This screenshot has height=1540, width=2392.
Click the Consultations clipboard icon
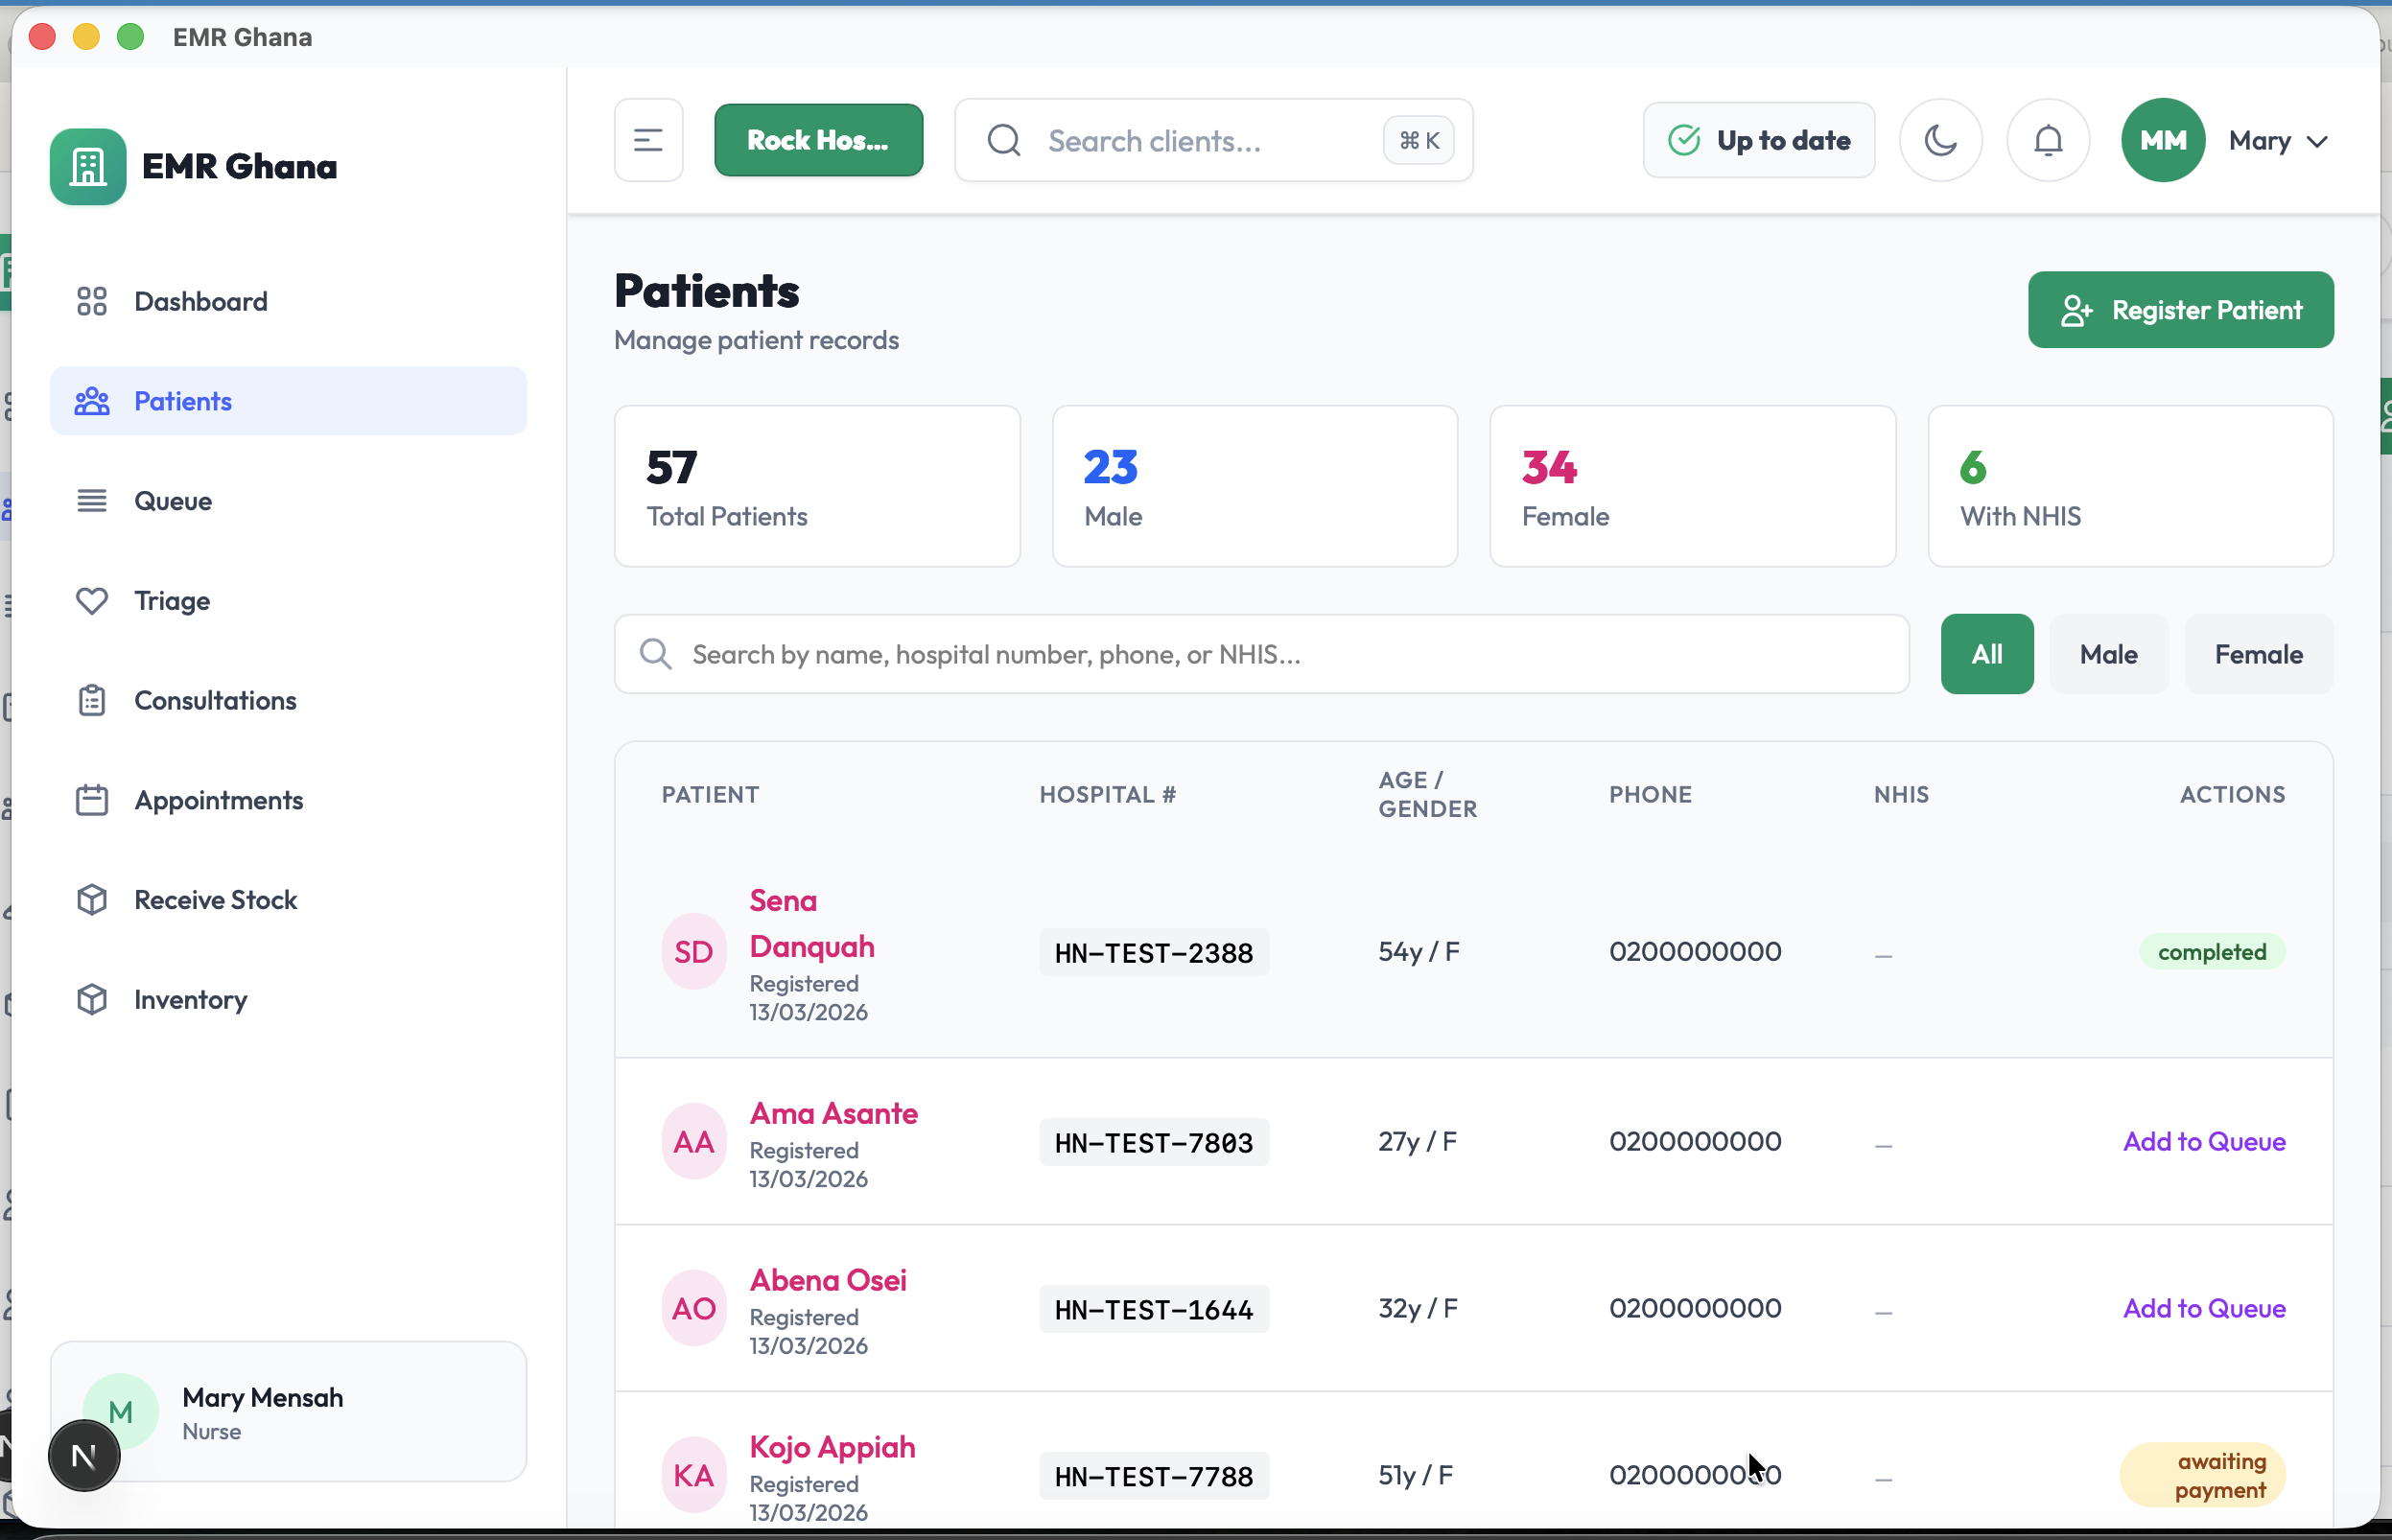(x=92, y=700)
